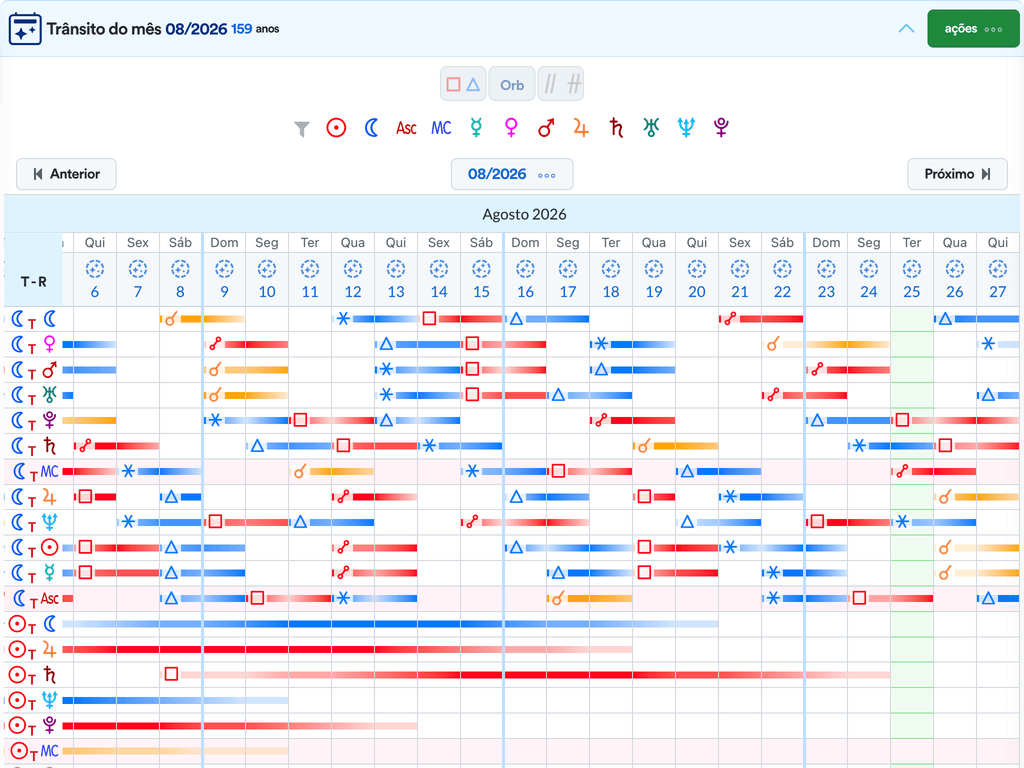Viewport: 1024px width, 768px height.
Task: Click the Moon-MC opposition marker on day 25
Action: tap(902, 472)
